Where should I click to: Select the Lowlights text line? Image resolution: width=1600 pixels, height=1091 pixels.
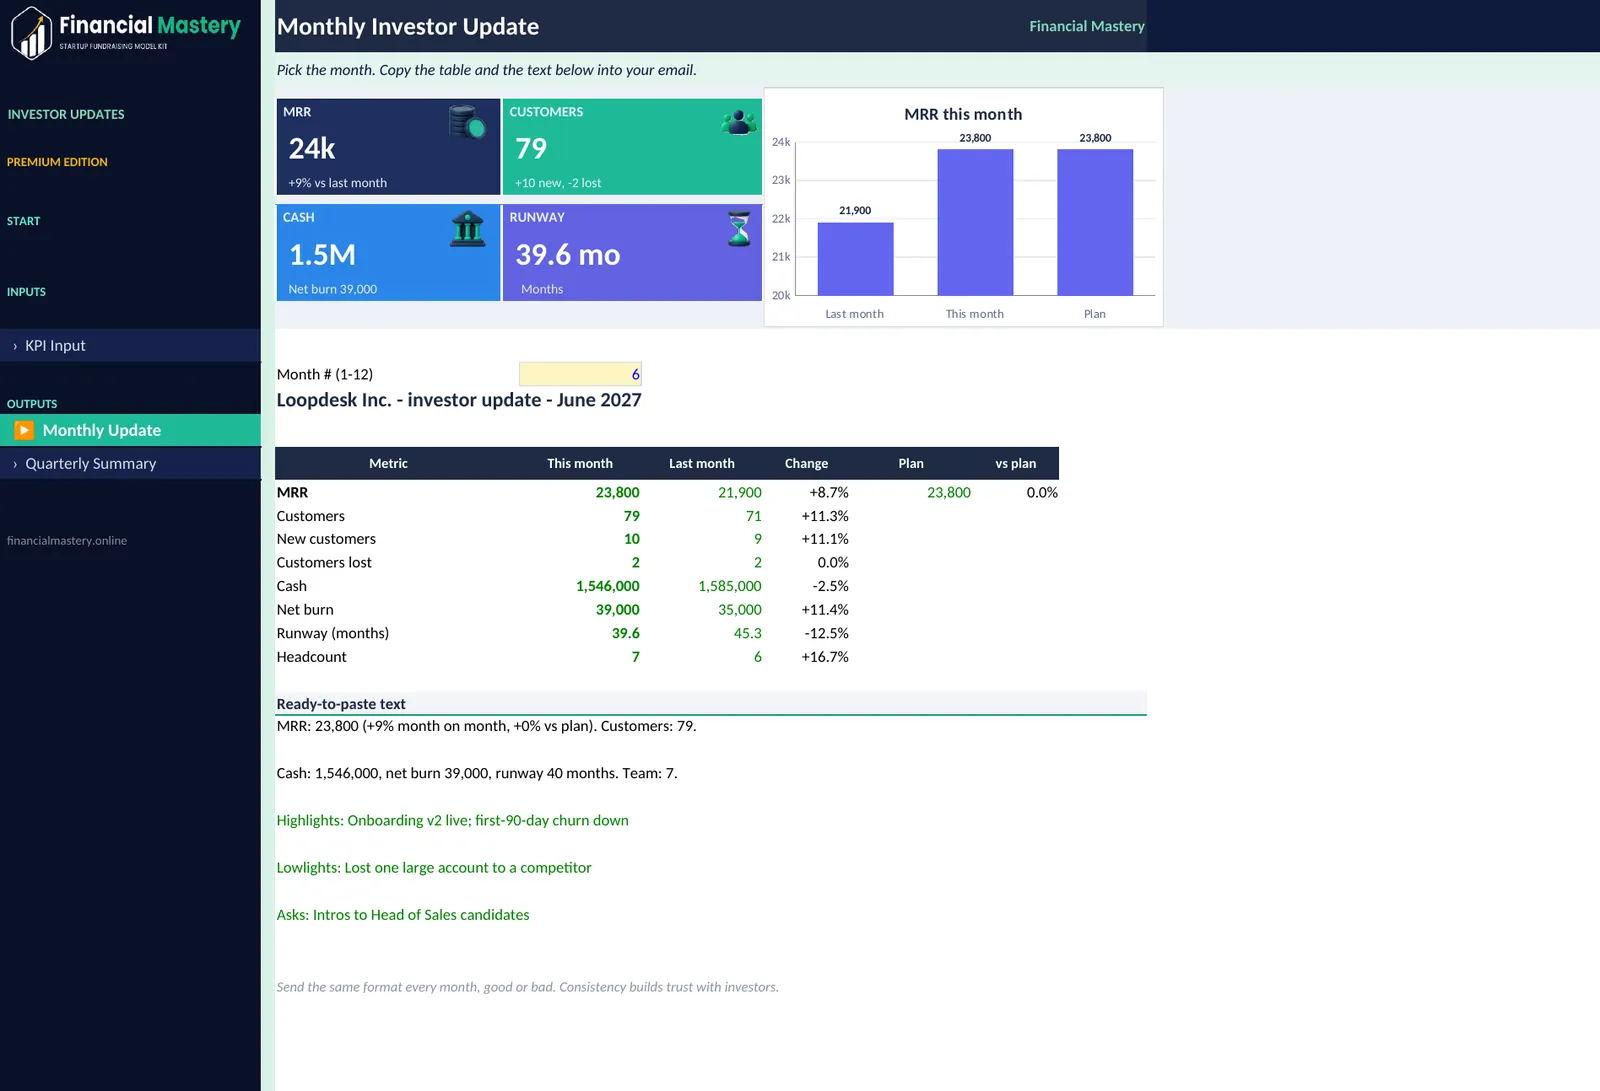[x=434, y=868]
